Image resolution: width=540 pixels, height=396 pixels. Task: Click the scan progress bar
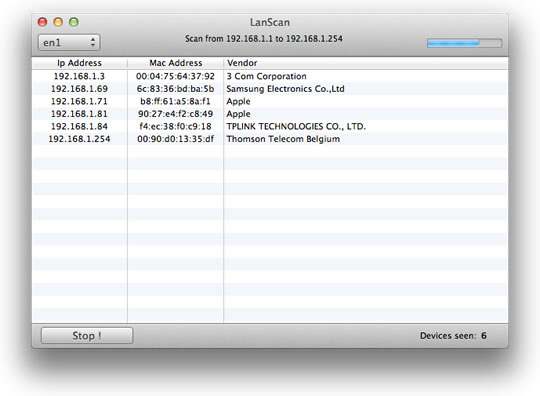point(464,43)
